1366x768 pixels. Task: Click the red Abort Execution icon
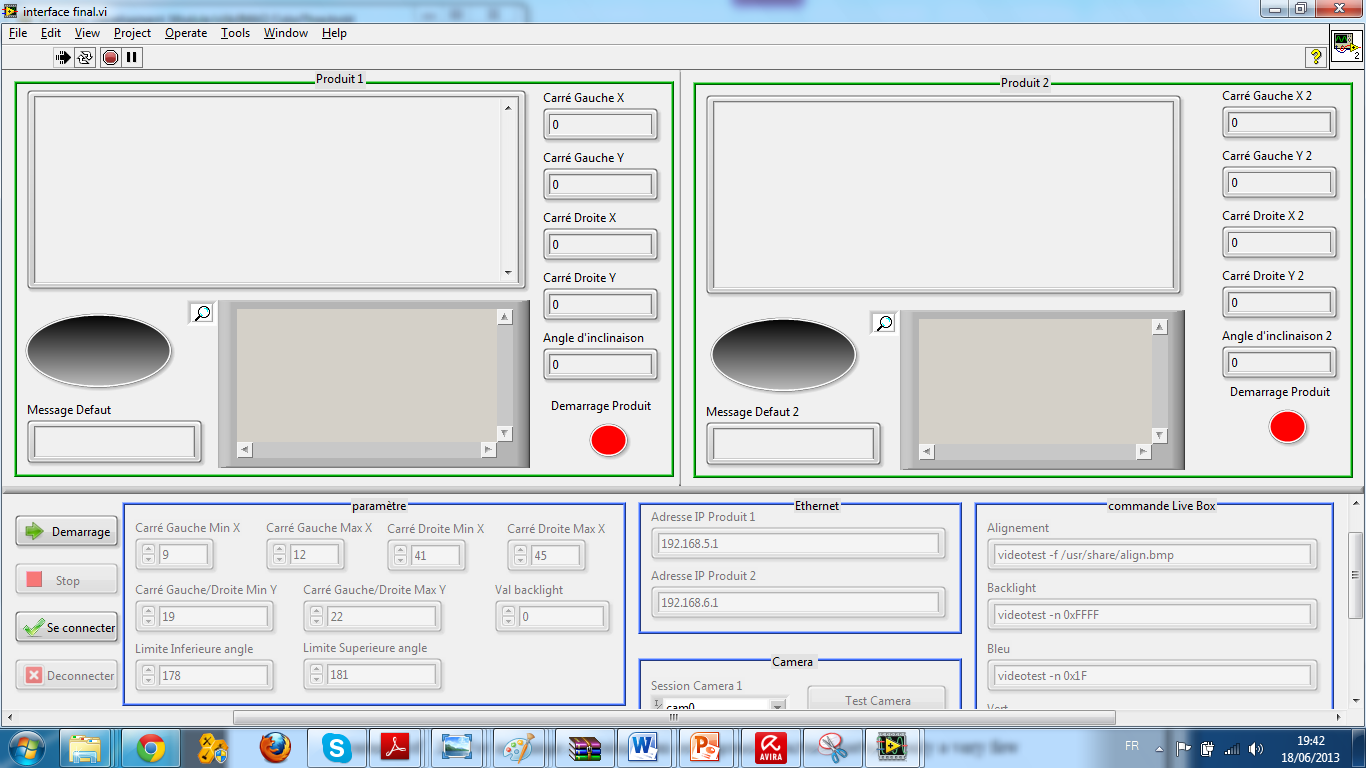point(110,58)
